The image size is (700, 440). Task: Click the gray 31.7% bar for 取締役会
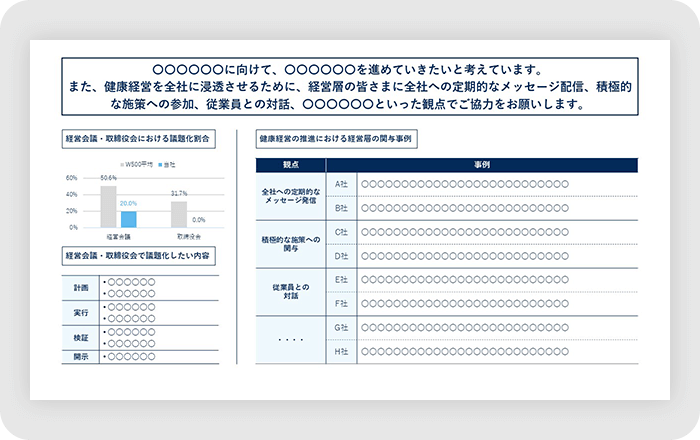[178, 214]
